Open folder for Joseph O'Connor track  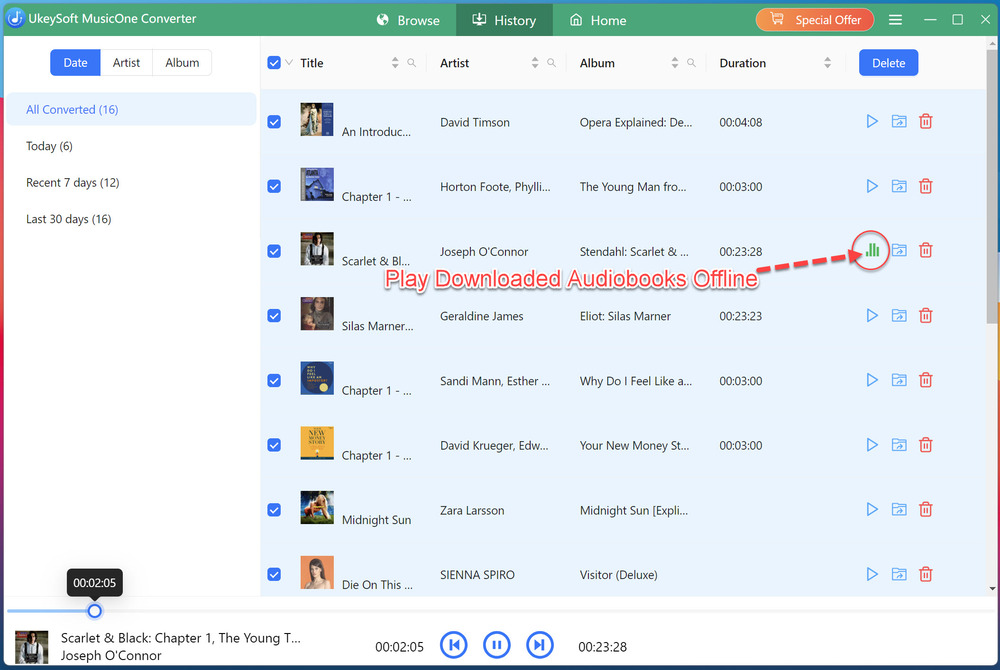click(899, 251)
